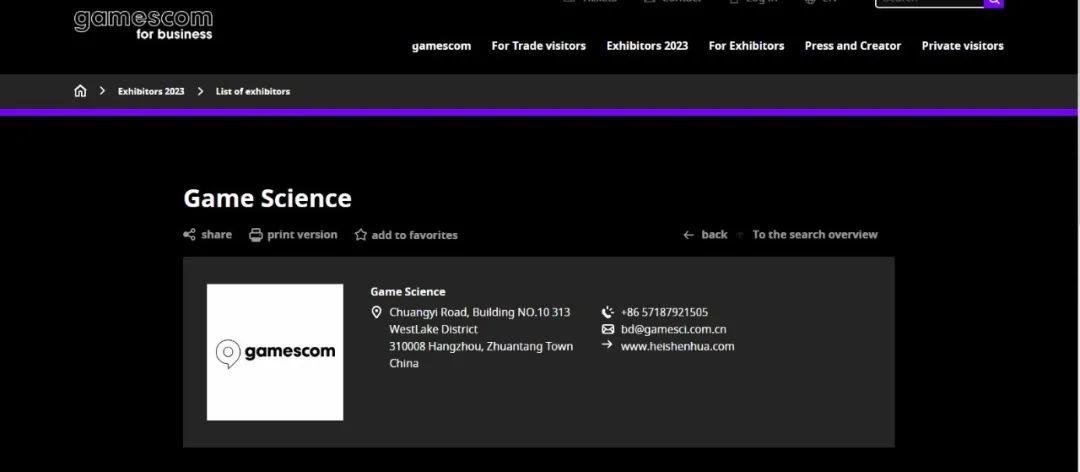The height and width of the screenshot is (472, 1080).
Task: Click the Game Science page heading
Action: click(x=267, y=198)
